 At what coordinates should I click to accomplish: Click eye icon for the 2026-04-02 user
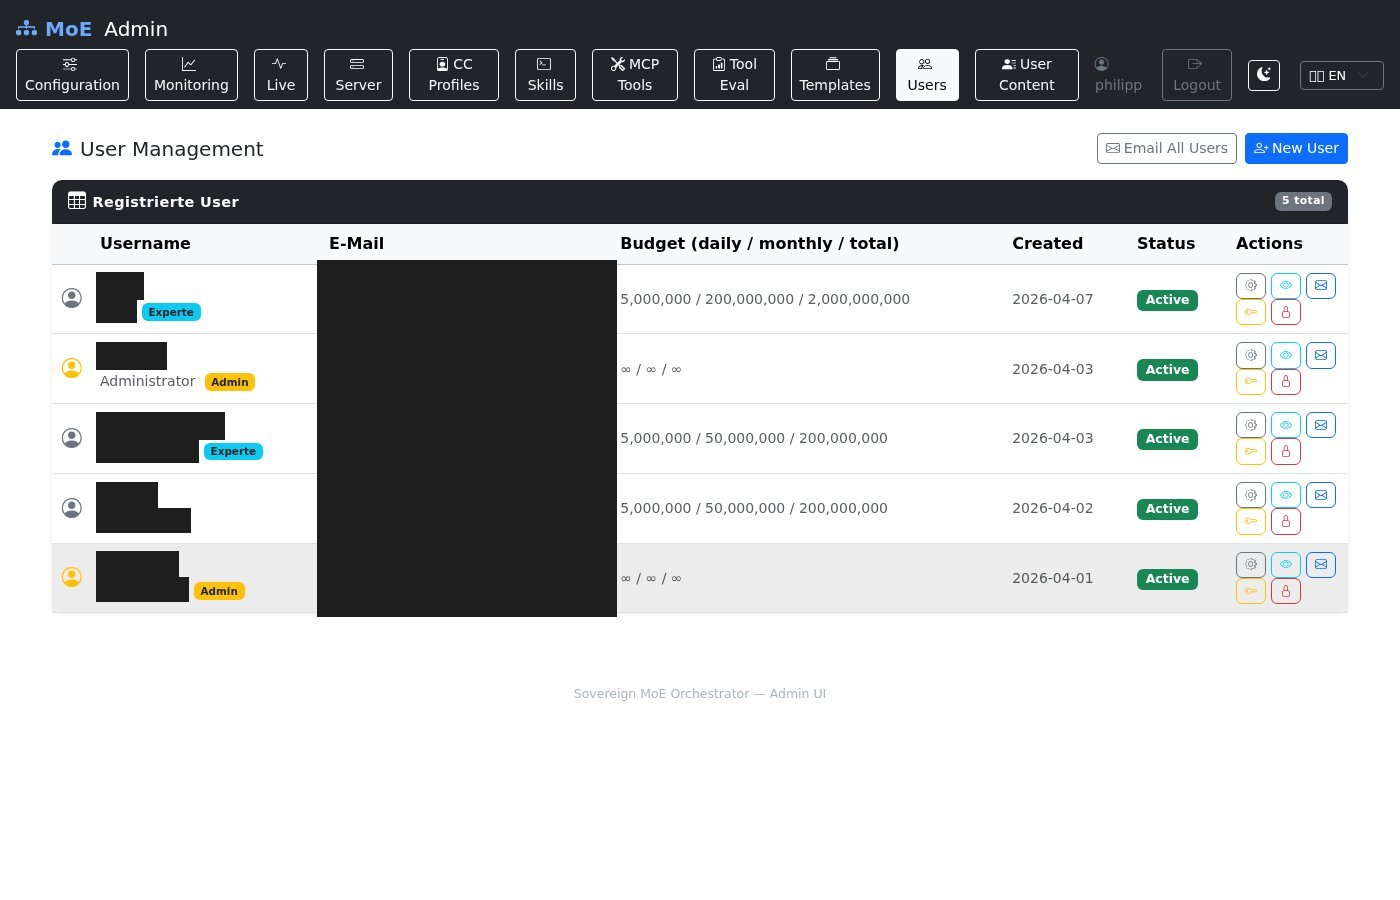tap(1285, 495)
